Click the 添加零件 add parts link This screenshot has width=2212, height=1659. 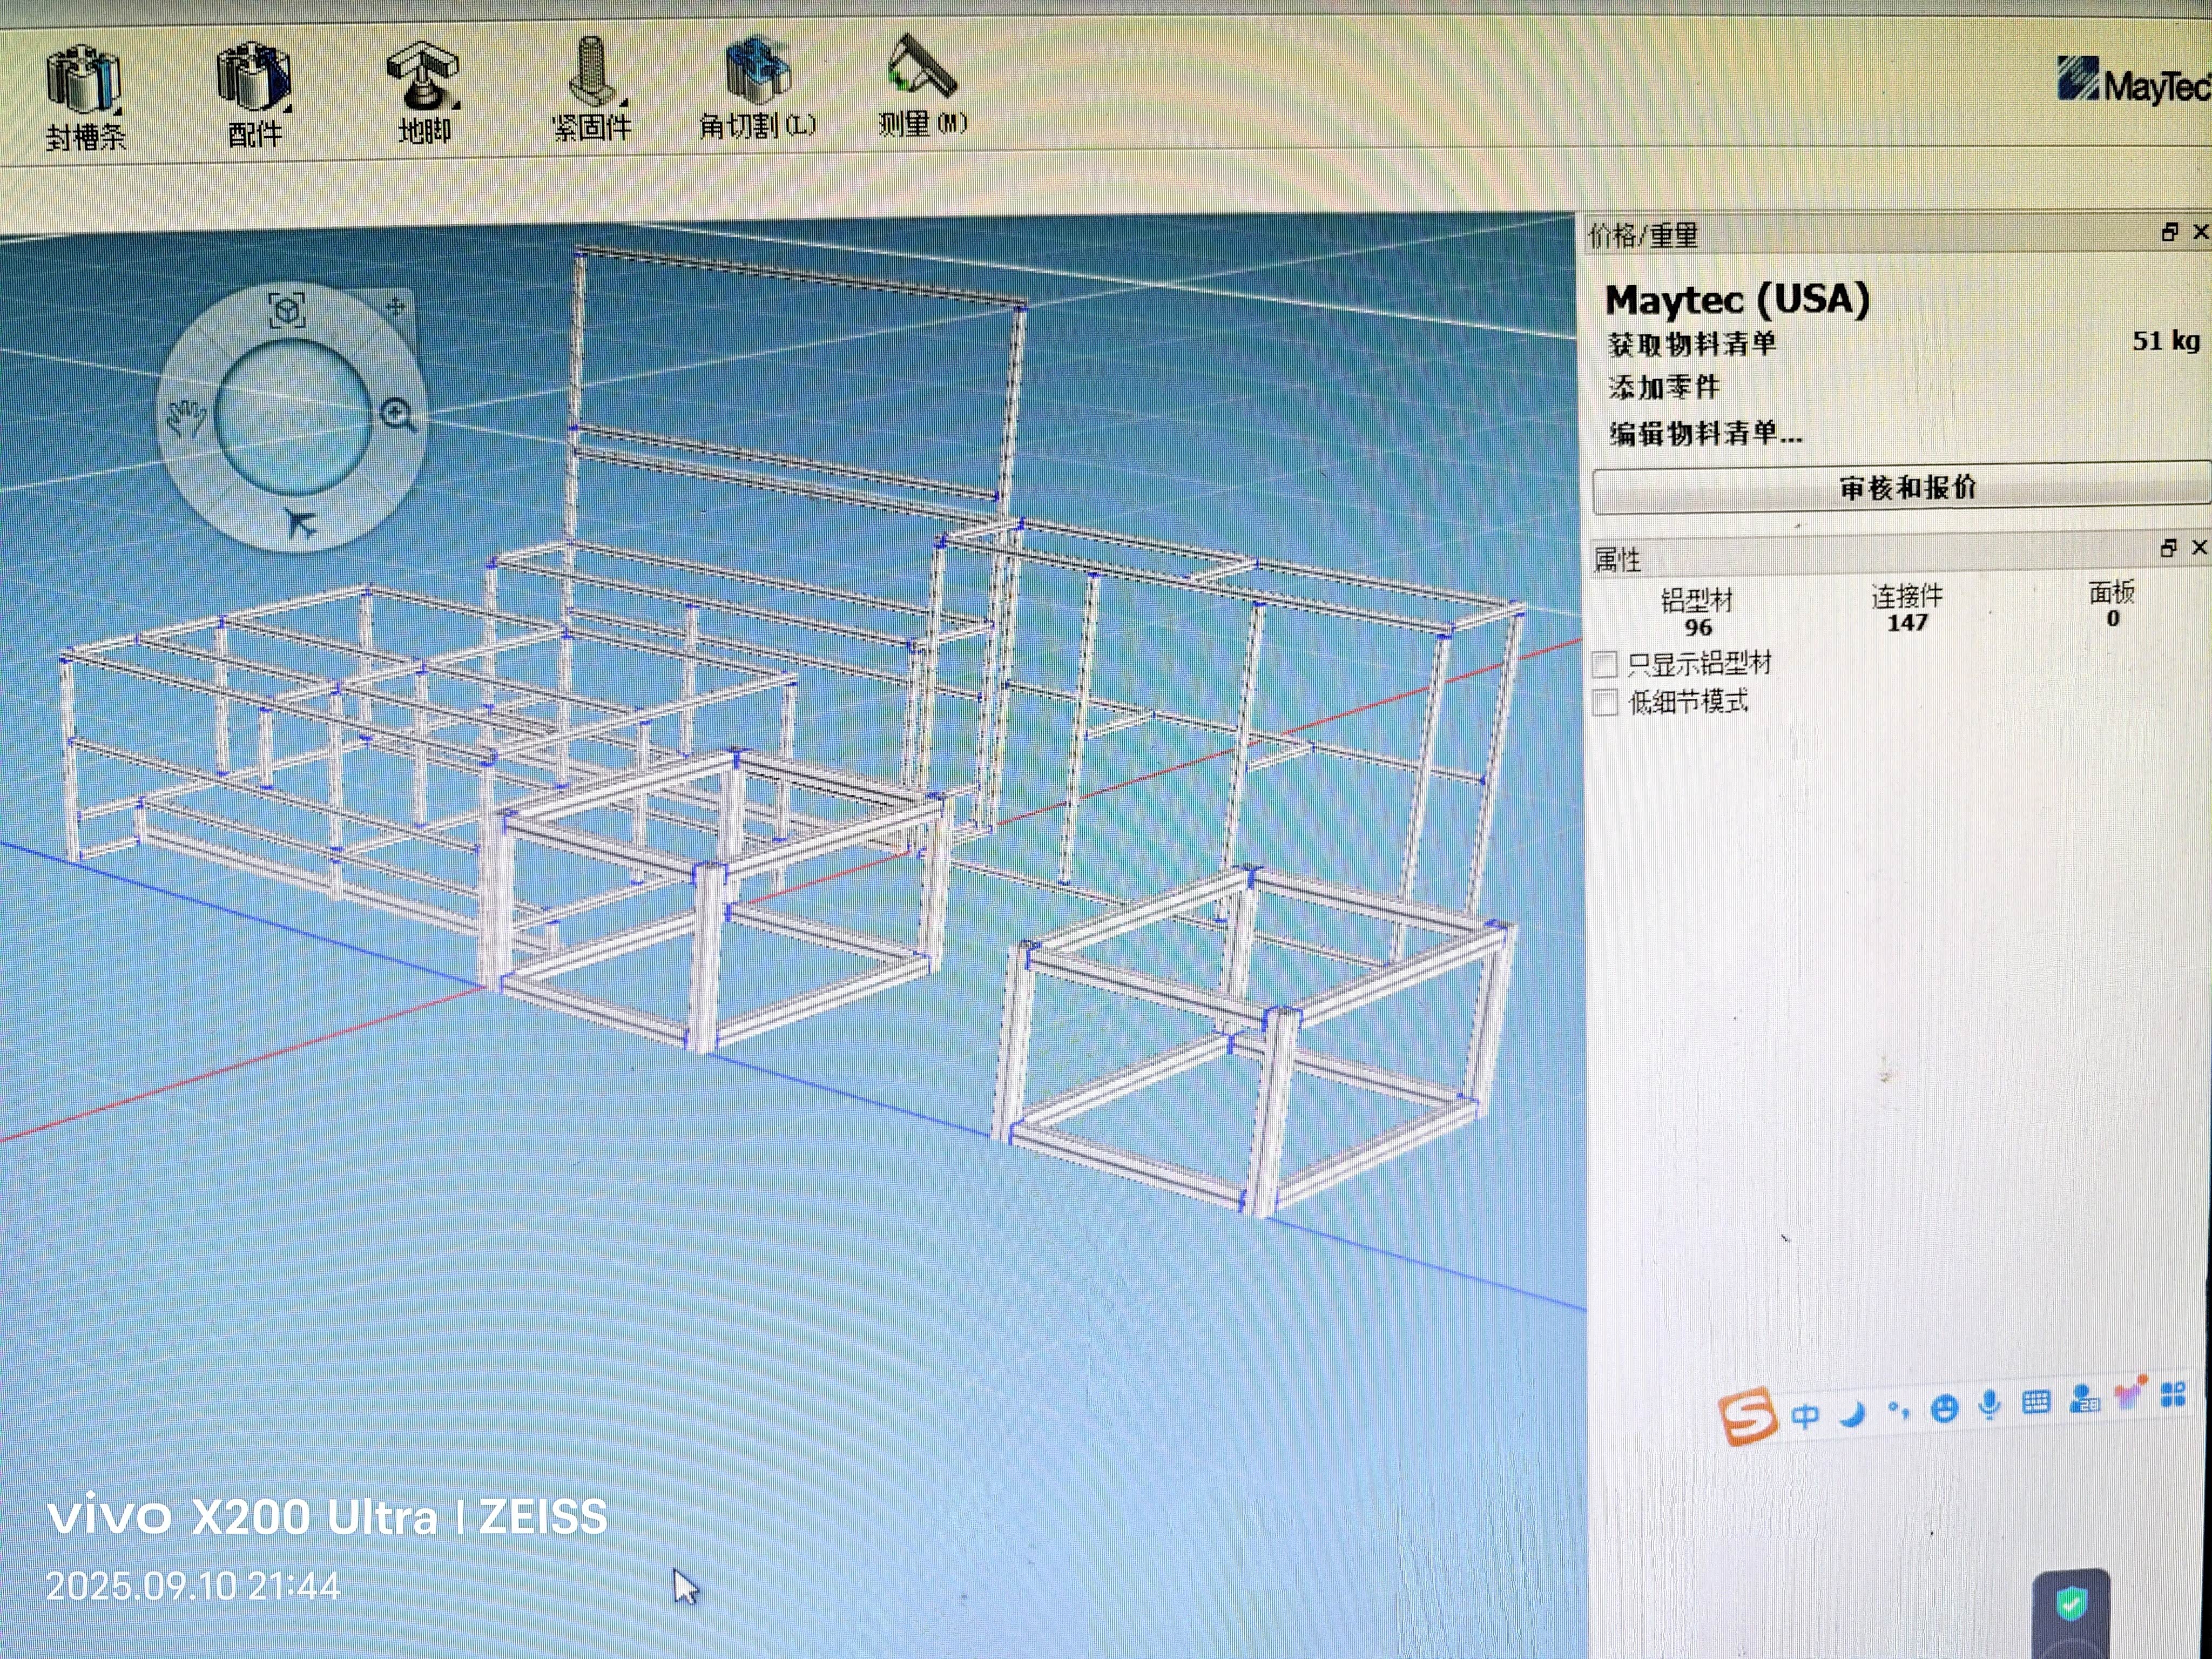(1664, 387)
